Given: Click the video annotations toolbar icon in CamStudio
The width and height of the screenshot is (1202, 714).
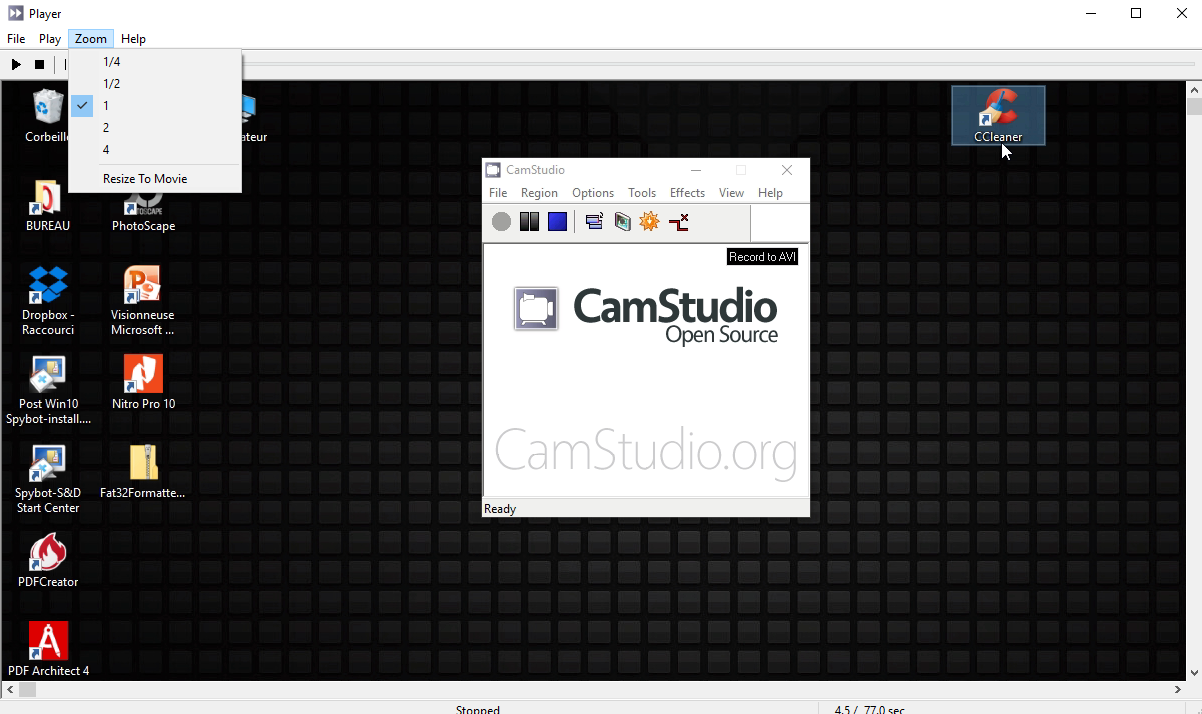Looking at the screenshot, I should pos(622,221).
